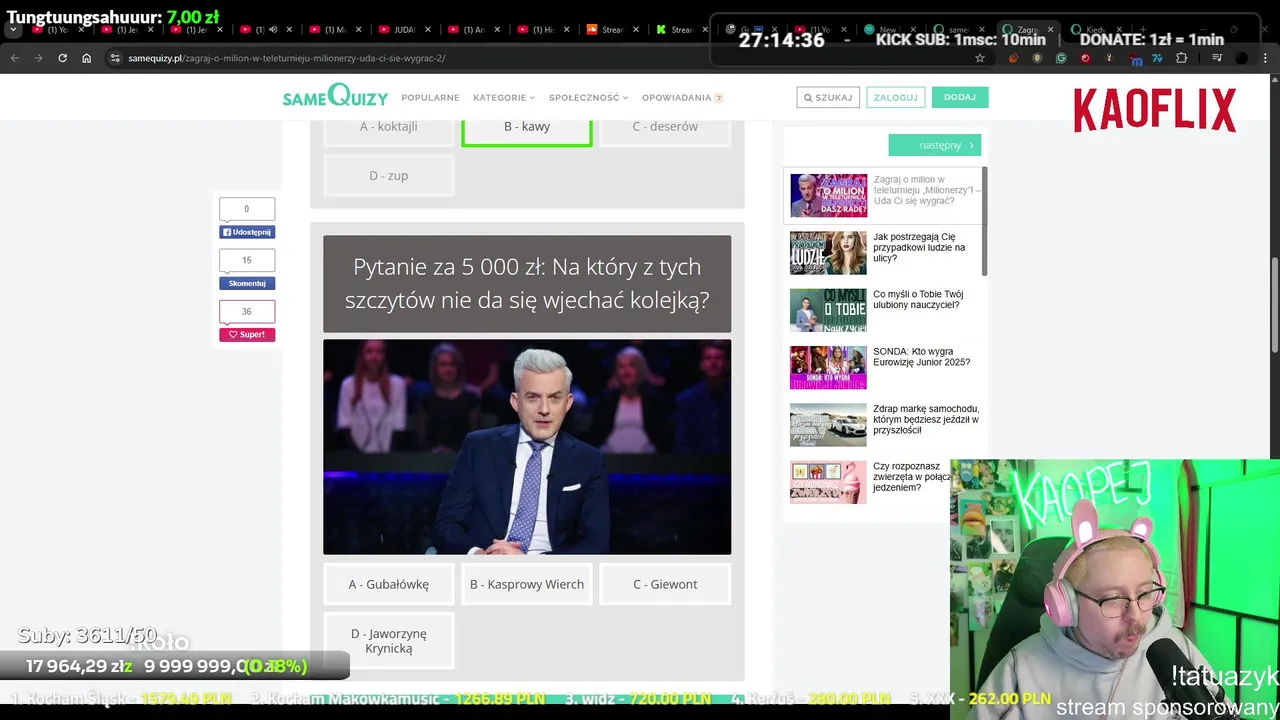Switch to the (1) Mu YouTube tab
The width and height of the screenshot is (1280, 720).
coord(332,30)
